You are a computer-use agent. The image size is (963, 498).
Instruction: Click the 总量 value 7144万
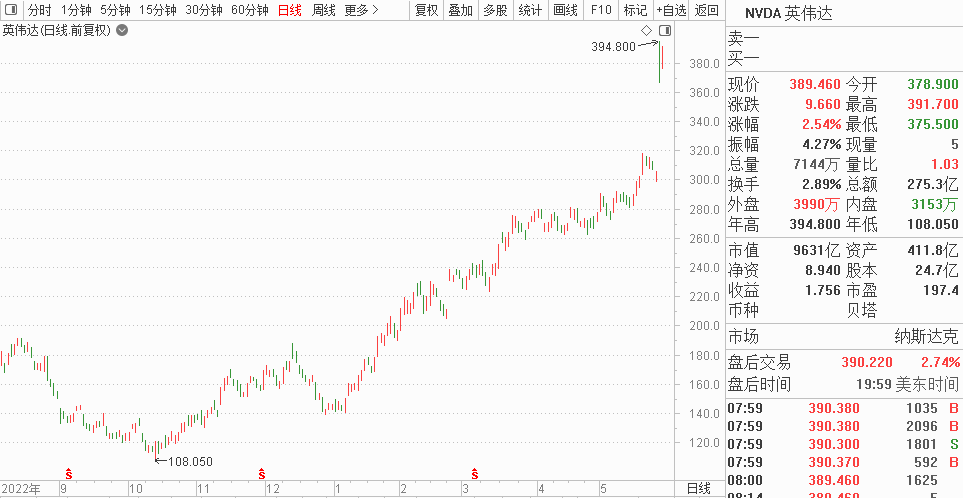(x=817, y=164)
